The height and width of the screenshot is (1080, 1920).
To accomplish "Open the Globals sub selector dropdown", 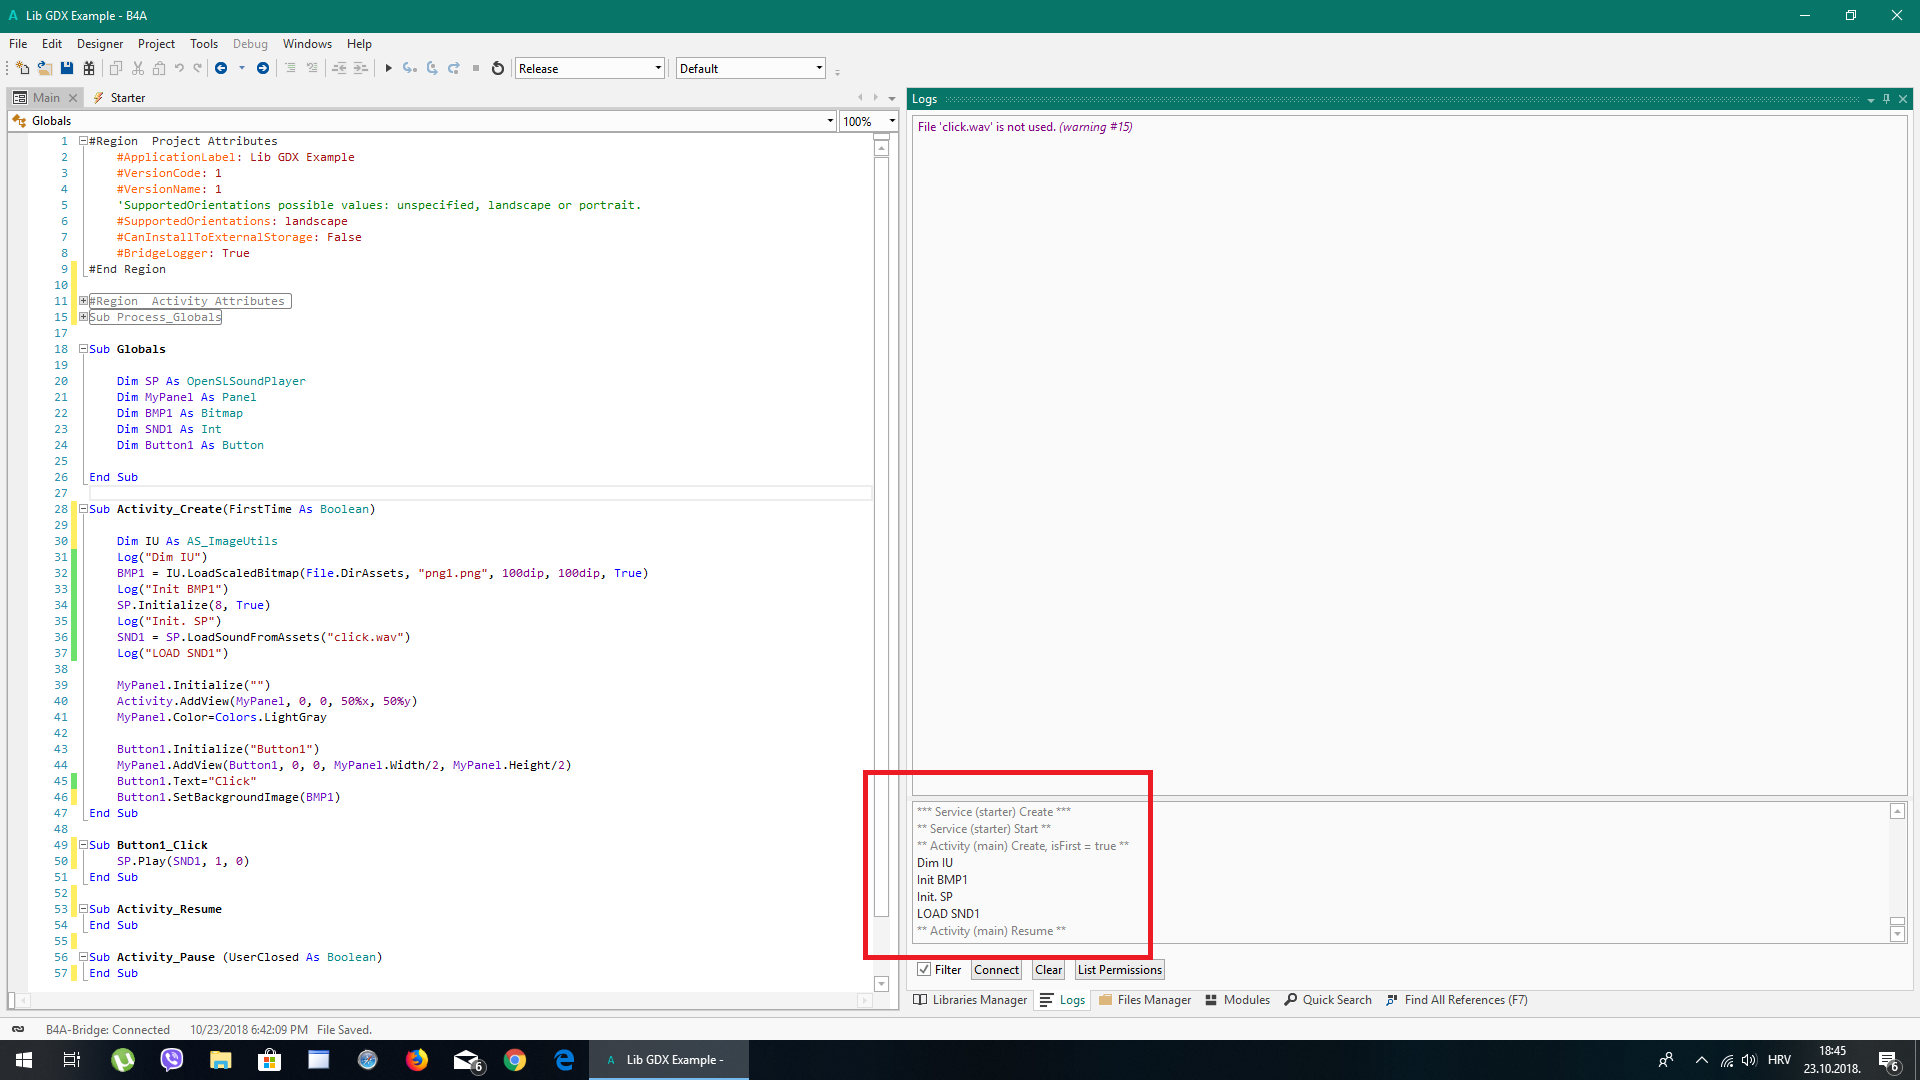I will [830, 121].
